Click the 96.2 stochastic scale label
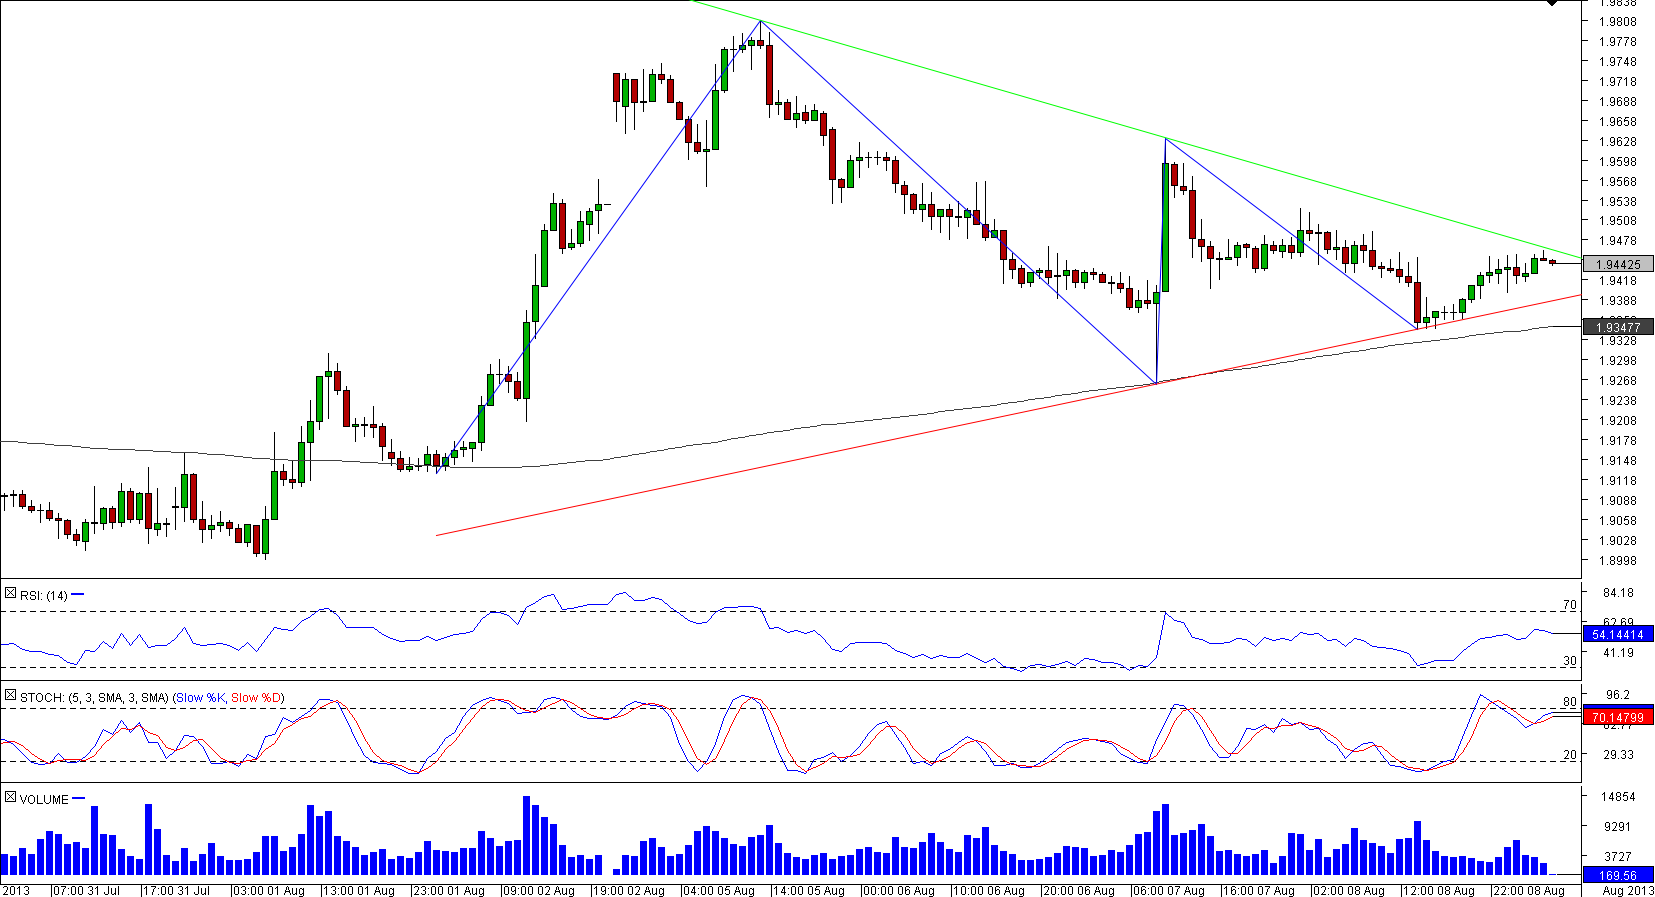 1618,695
